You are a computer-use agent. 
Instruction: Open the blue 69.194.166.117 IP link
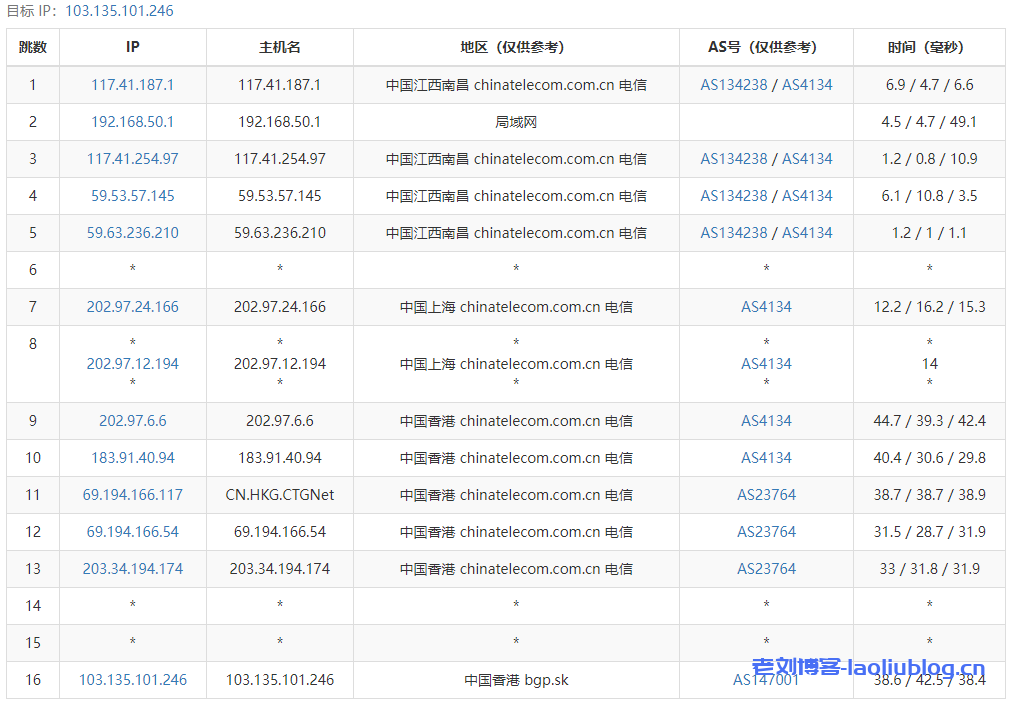tap(132, 495)
